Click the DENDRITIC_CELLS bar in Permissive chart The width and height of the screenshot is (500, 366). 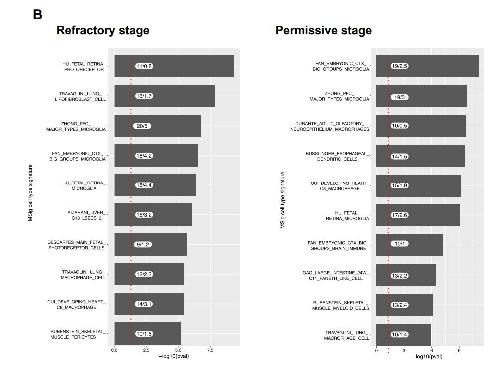(x=420, y=156)
